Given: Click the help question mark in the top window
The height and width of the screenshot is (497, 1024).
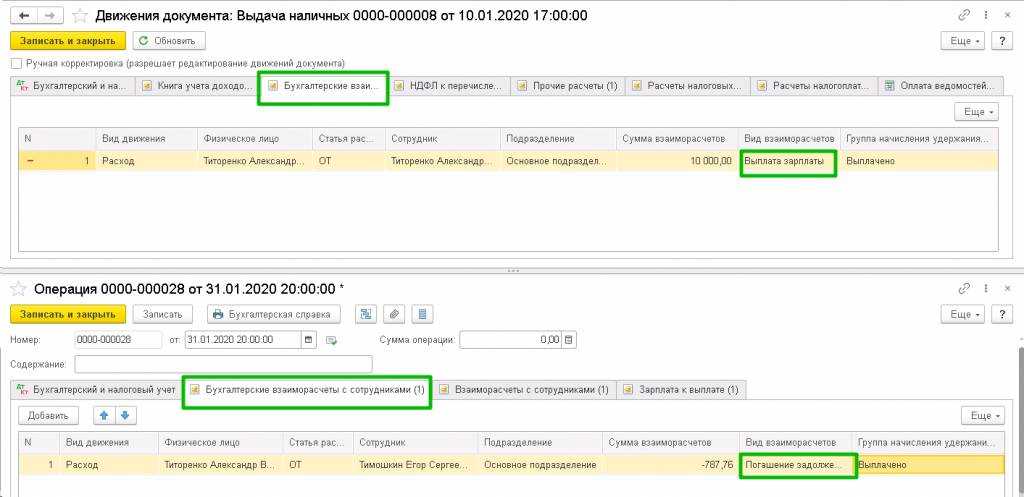Looking at the screenshot, I should [1002, 41].
